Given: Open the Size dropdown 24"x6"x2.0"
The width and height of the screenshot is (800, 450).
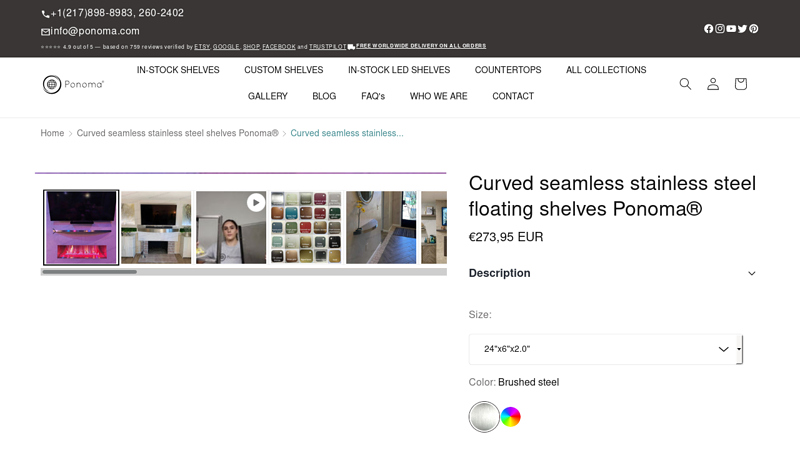Looking at the screenshot, I should 605,349.
